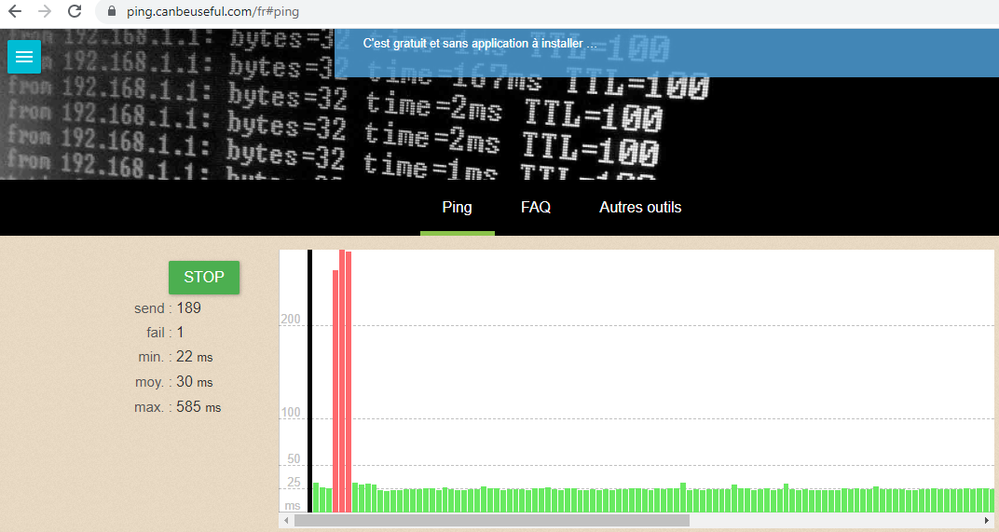Switch to the Ping tab

pyautogui.click(x=457, y=208)
